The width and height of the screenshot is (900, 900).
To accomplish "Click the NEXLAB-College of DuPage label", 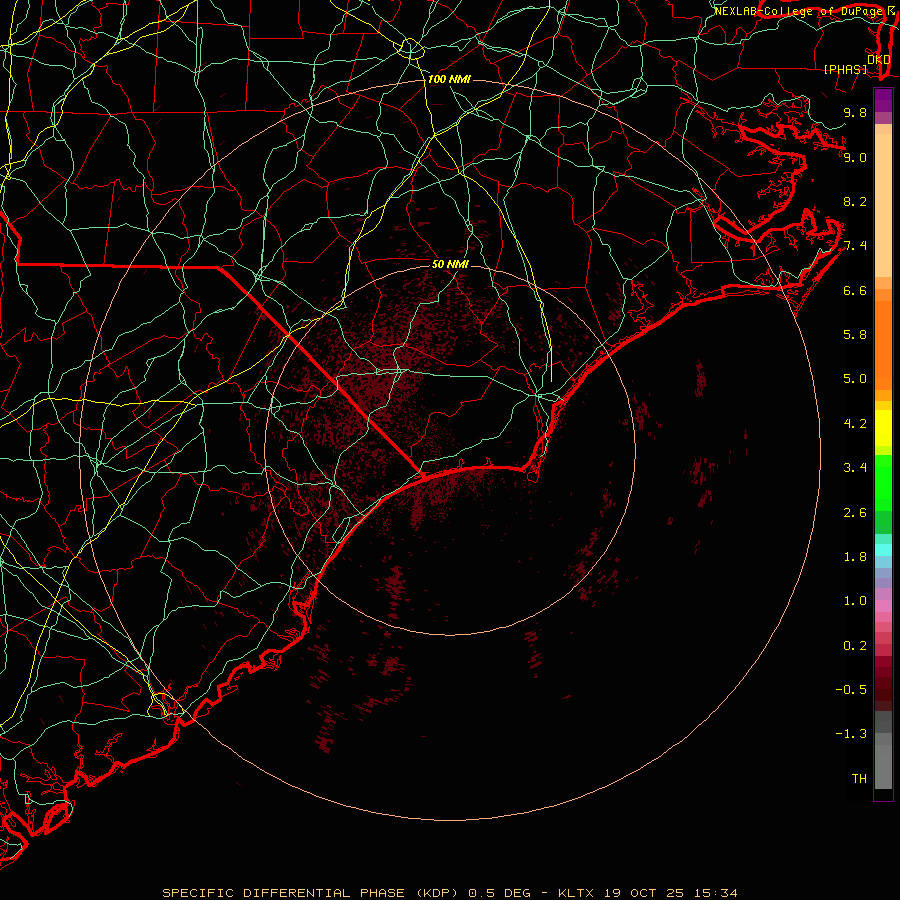I will (800, 11).
